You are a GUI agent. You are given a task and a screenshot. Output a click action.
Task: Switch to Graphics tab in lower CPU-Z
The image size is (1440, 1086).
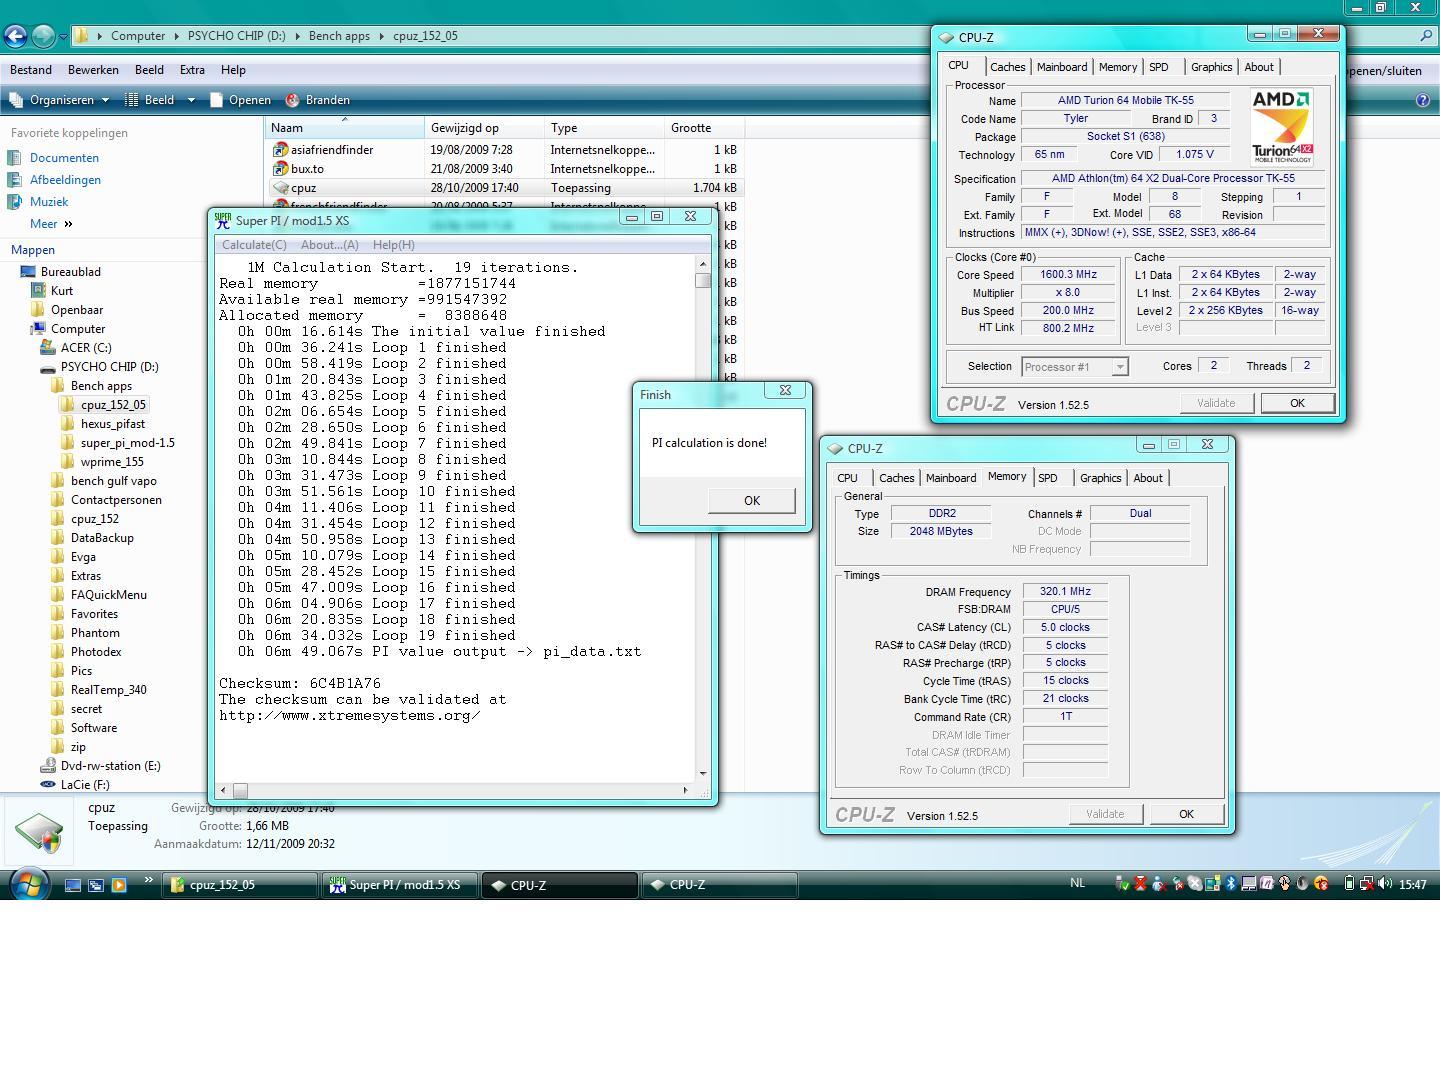coord(1101,478)
